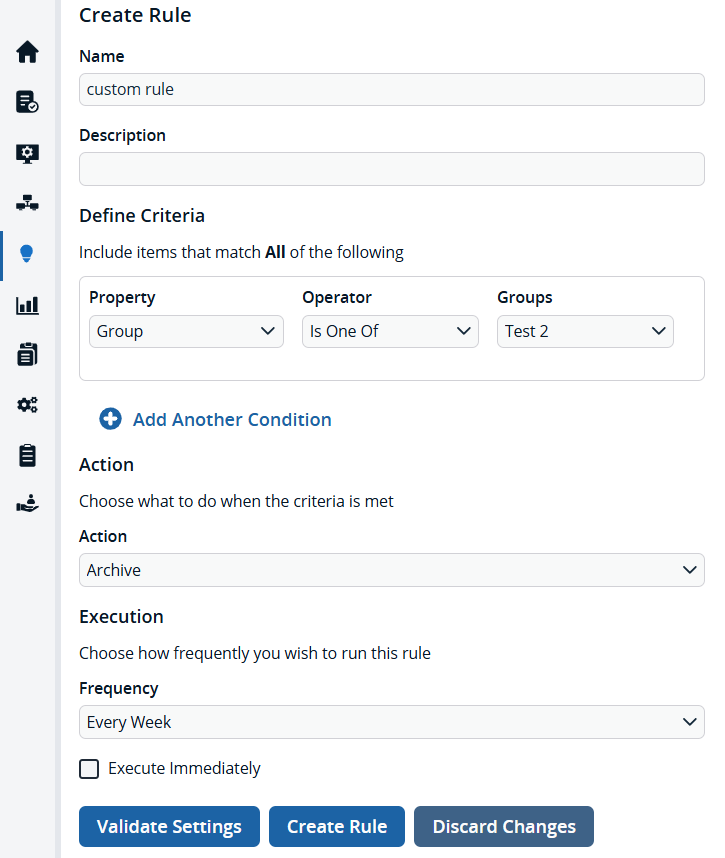Open the document checklist sidebar icon
The width and height of the screenshot is (725, 858).
[27, 101]
